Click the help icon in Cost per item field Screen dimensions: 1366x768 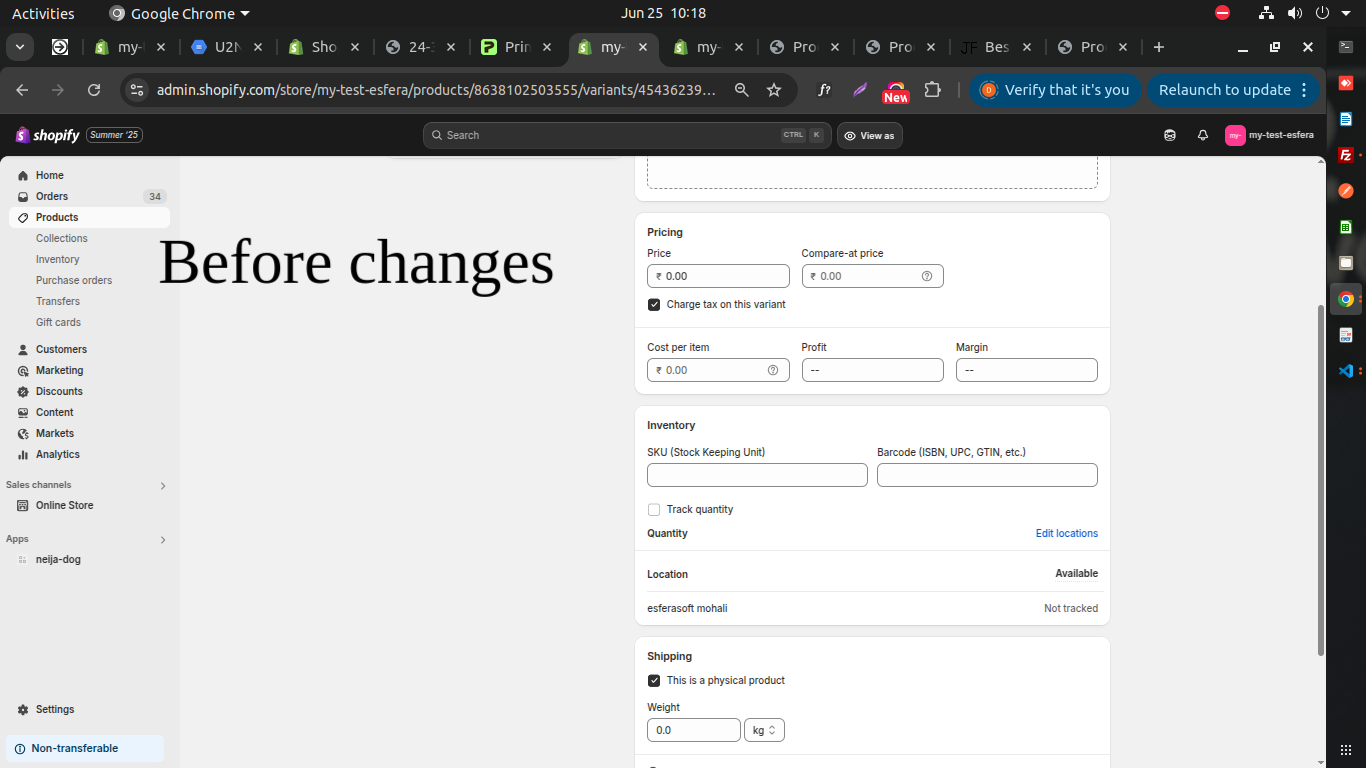(x=772, y=370)
